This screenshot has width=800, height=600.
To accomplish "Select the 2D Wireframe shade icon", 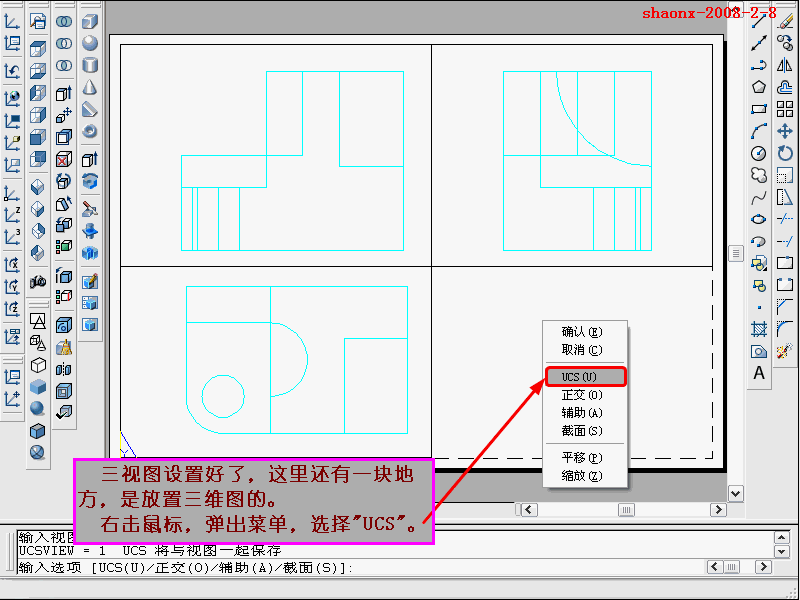I will pos(38,321).
